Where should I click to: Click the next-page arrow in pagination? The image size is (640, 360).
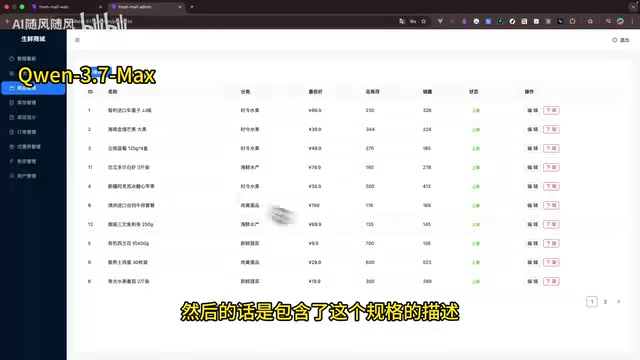pos(619,302)
